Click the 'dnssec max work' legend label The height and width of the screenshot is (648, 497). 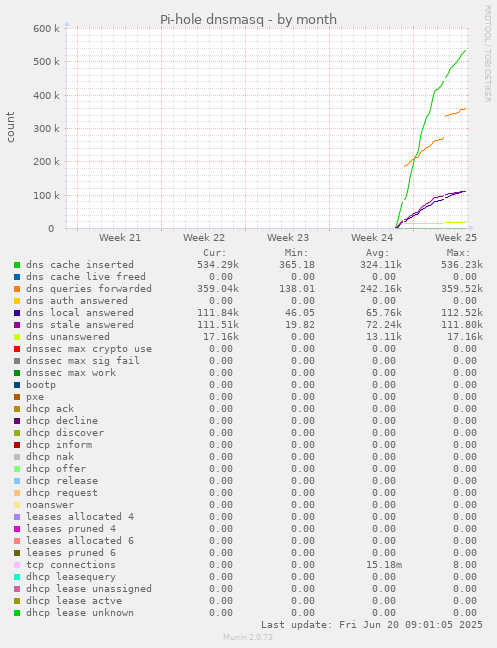click(x=71, y=373)
